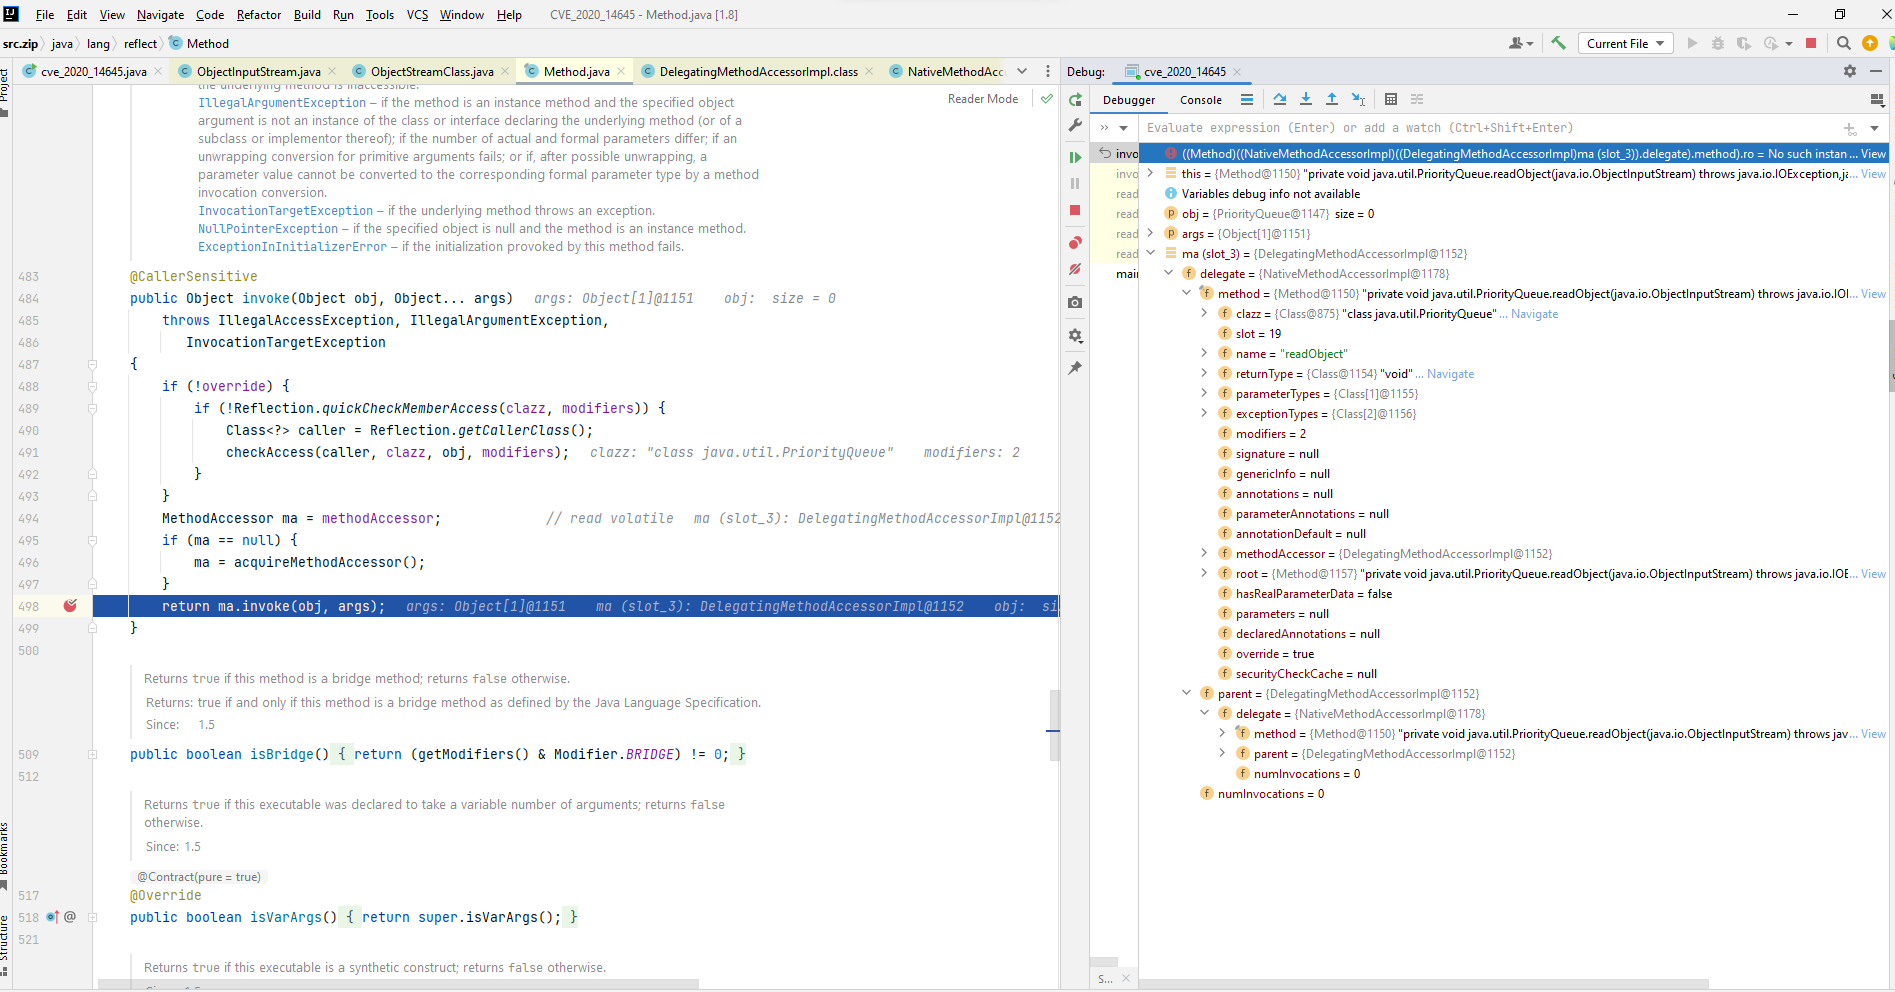Open Search Everywhere magnifier icon
This screenshot has width=1895, height=992.
click(1844, 43)
